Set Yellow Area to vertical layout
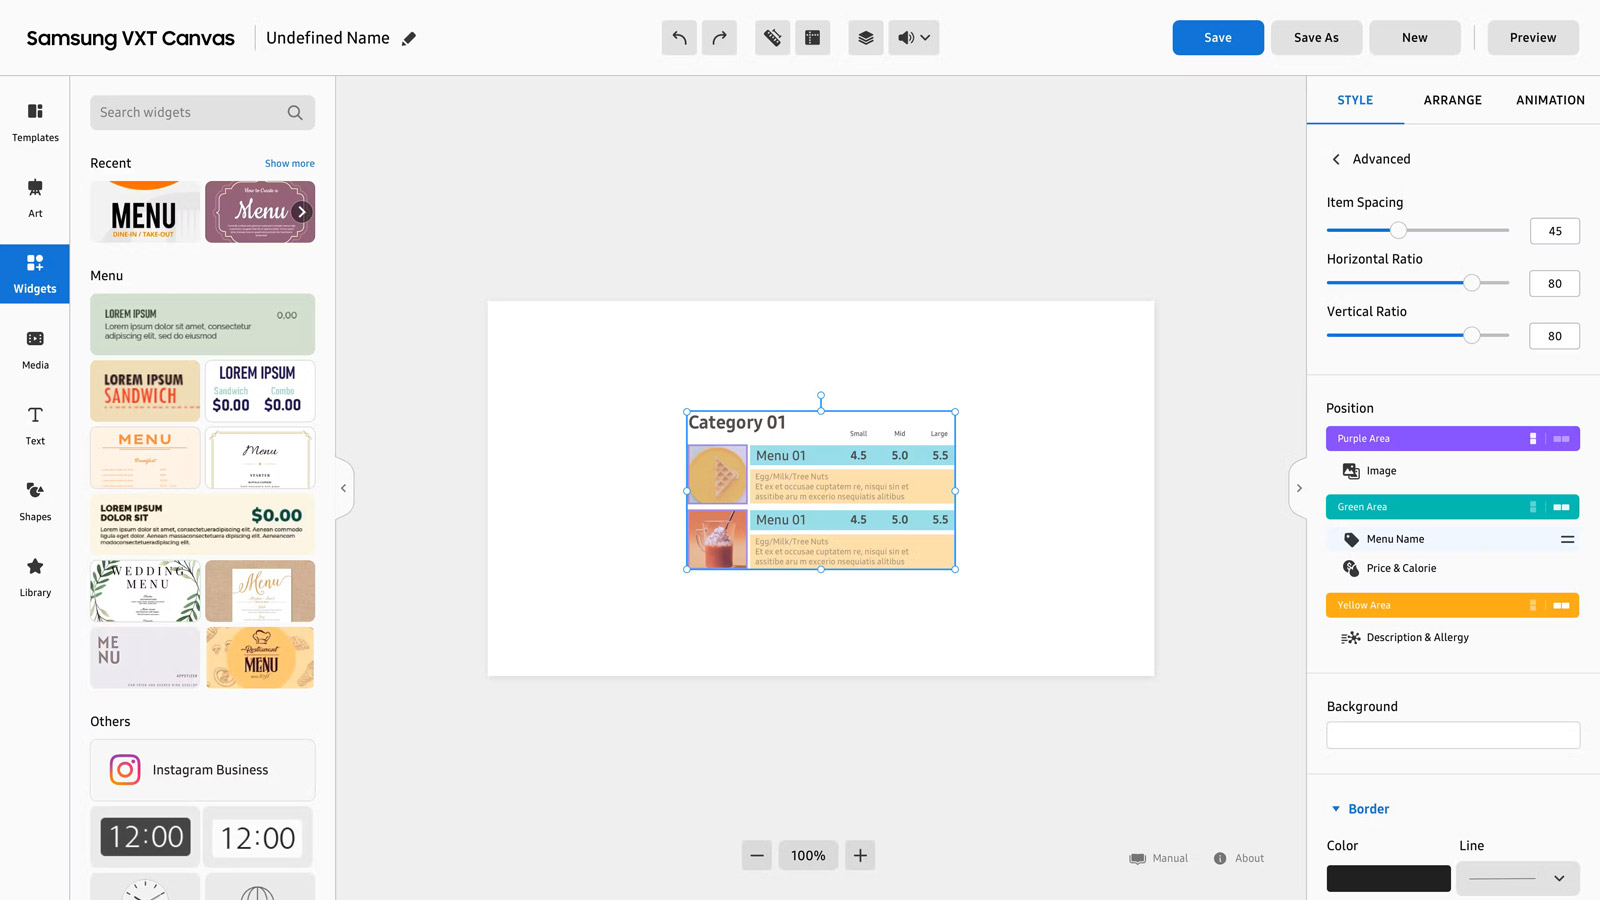The height and width of the screenshot is (900, 1600). tap(1533, 606)
